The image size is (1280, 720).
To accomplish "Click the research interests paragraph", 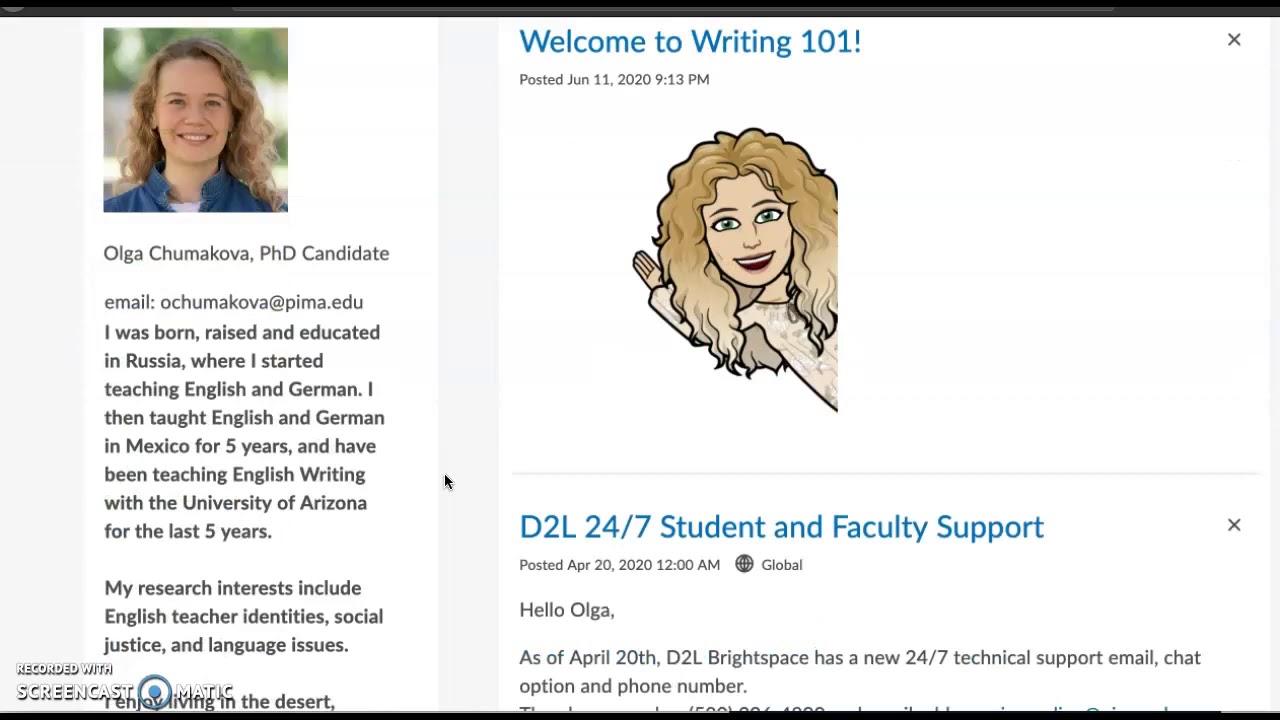I will [244, 616].
